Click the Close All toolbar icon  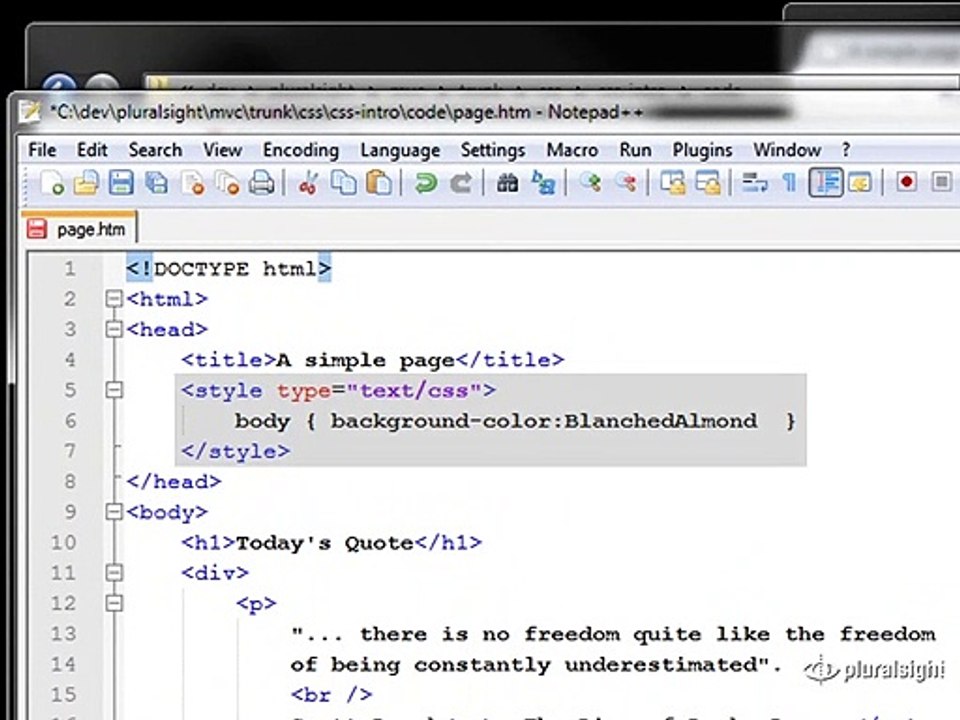(x=228, y=182)
